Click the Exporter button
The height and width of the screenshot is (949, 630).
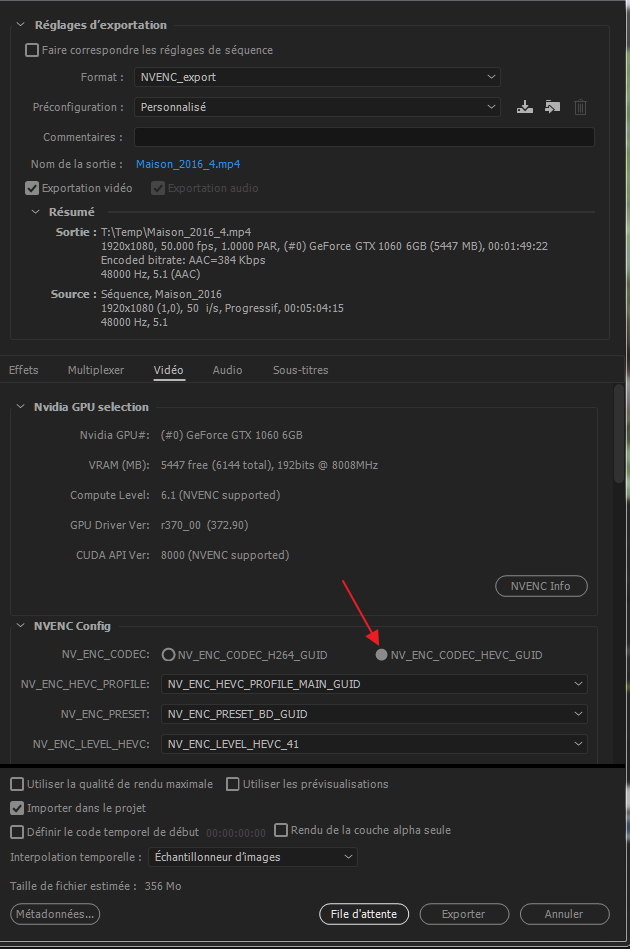[464, 914]
